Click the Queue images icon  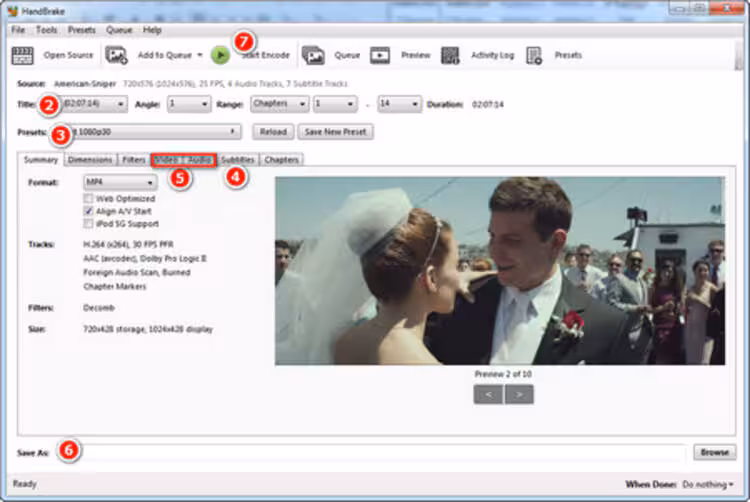(x=313, y=55)
